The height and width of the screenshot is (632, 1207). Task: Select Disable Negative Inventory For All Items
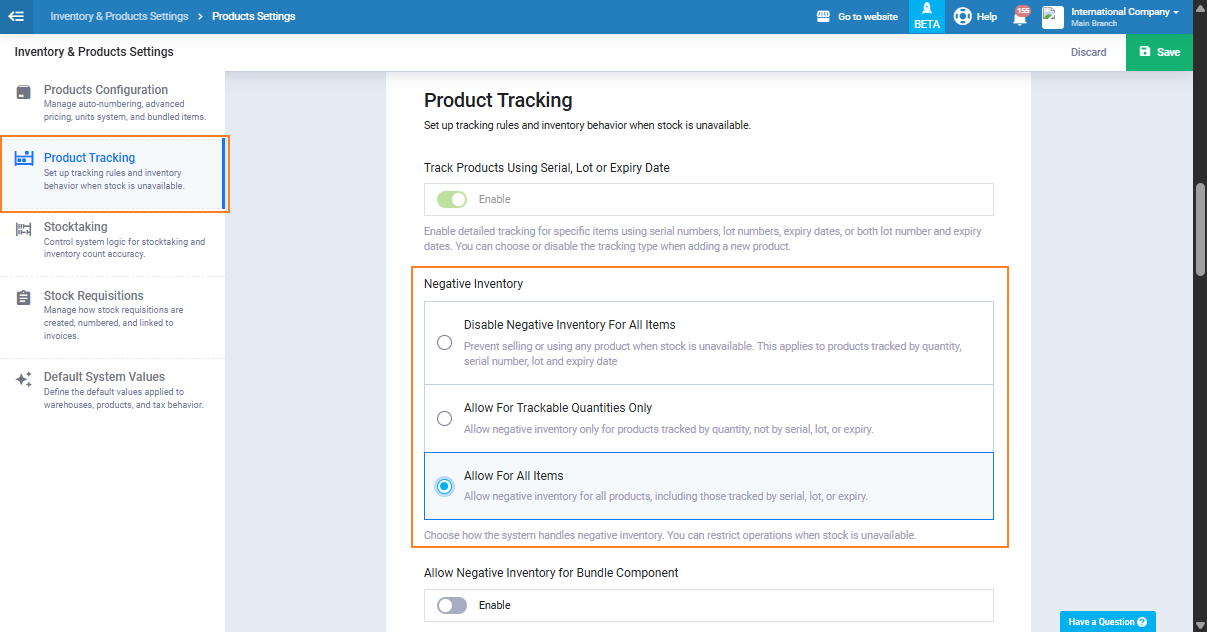[x=445, y=343]
